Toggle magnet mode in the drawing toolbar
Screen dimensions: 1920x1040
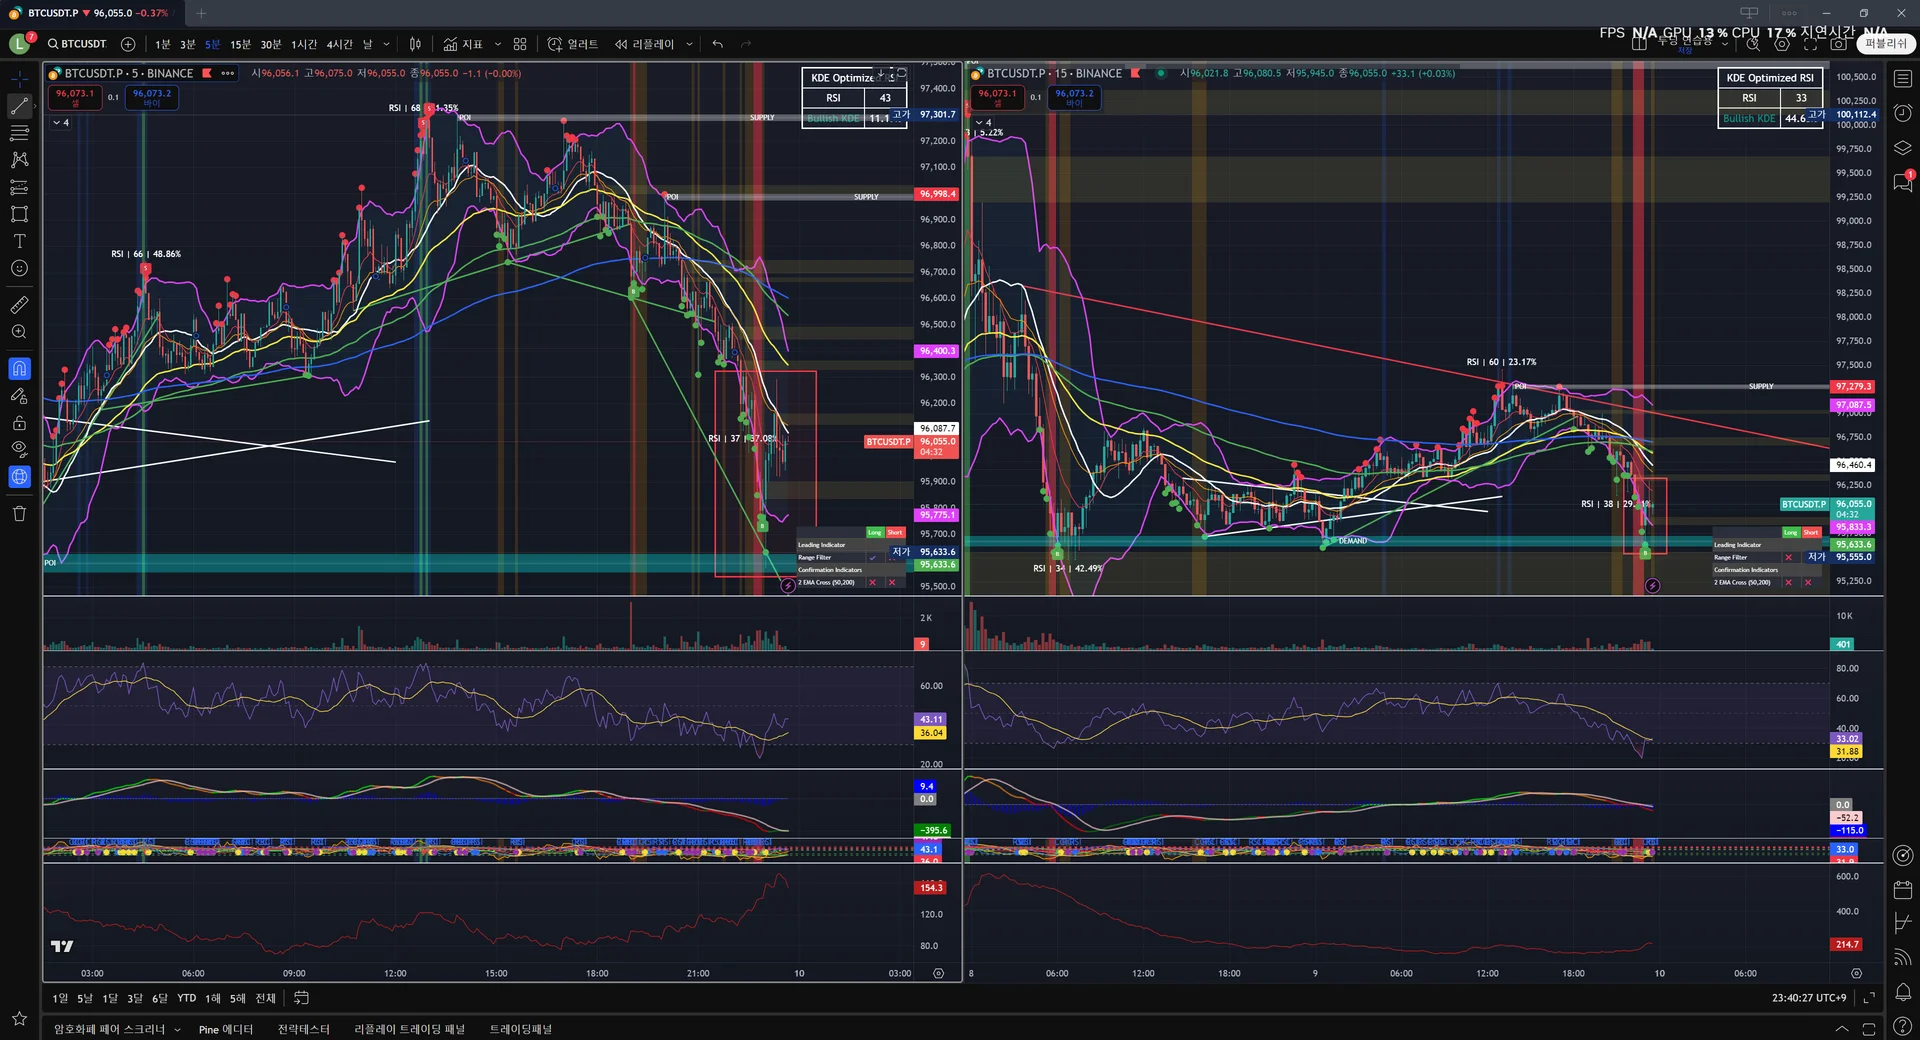point(19,369)
